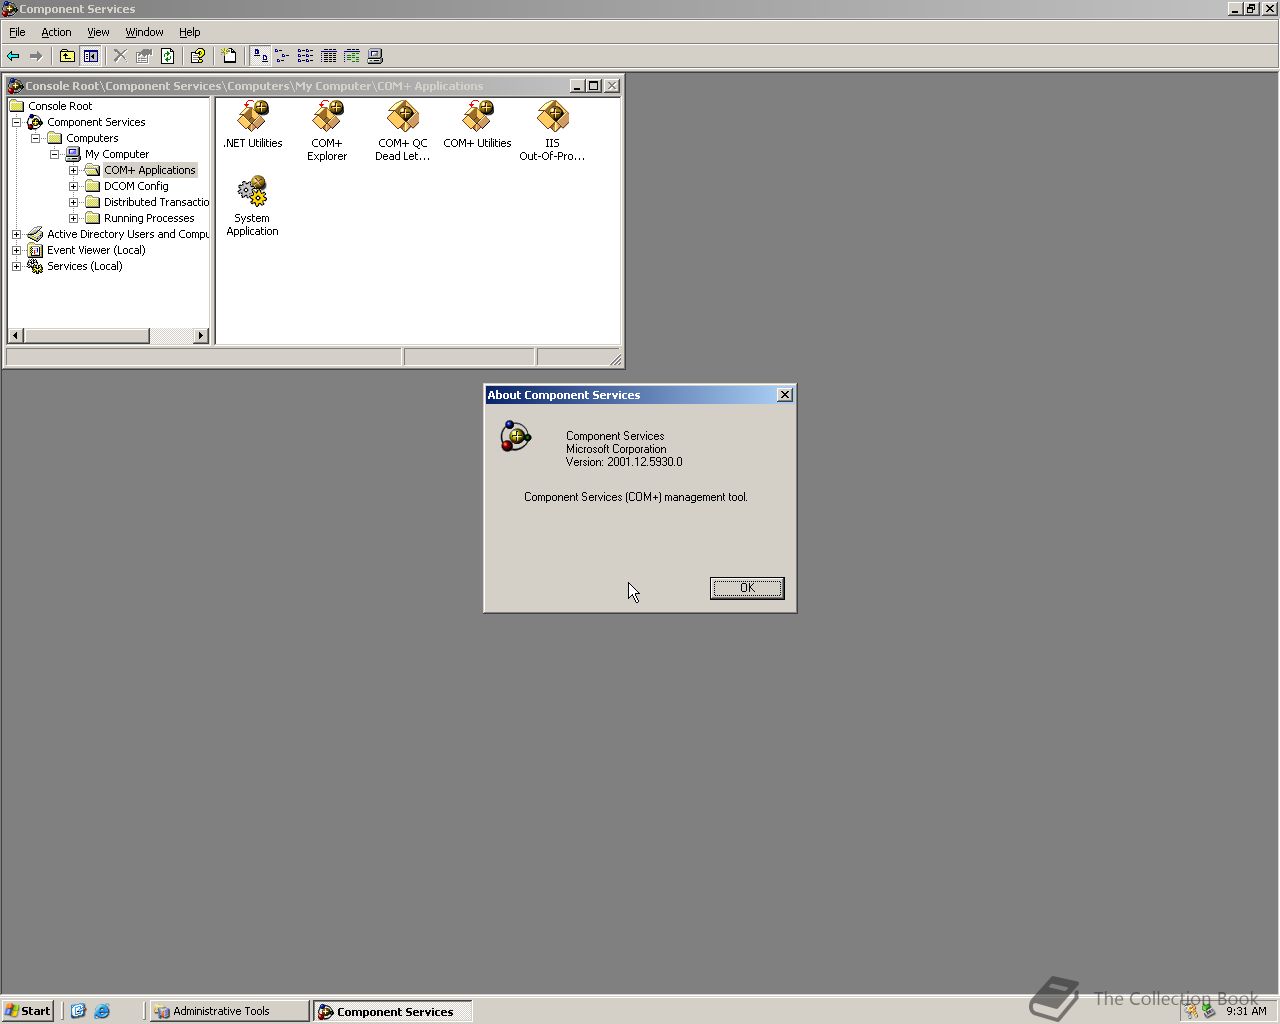Select the DCOM Config folder
This screenshot has height=1024, width=1280.
(136, 186)
